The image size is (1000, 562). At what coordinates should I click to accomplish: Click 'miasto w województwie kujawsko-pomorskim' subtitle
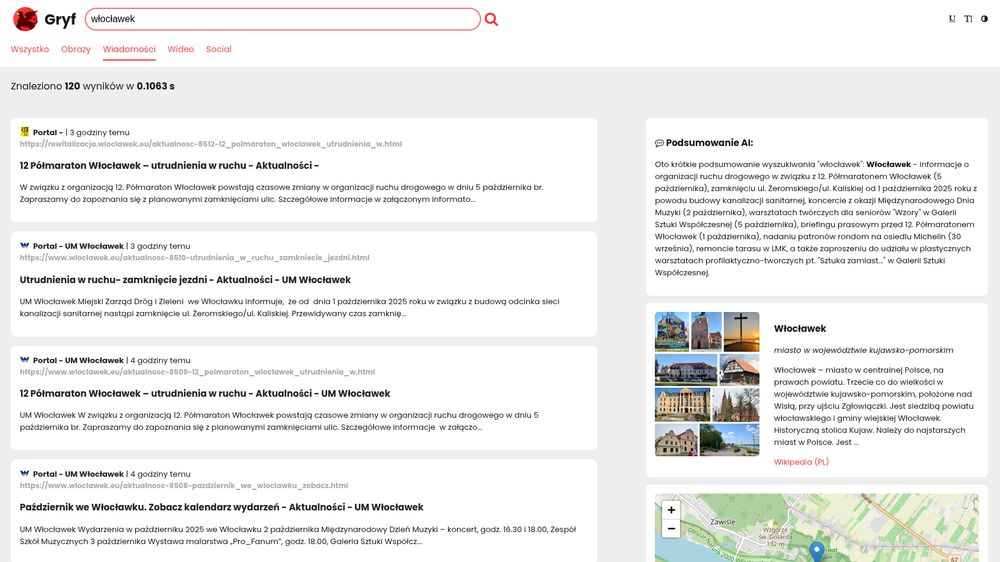coord(864,350)
